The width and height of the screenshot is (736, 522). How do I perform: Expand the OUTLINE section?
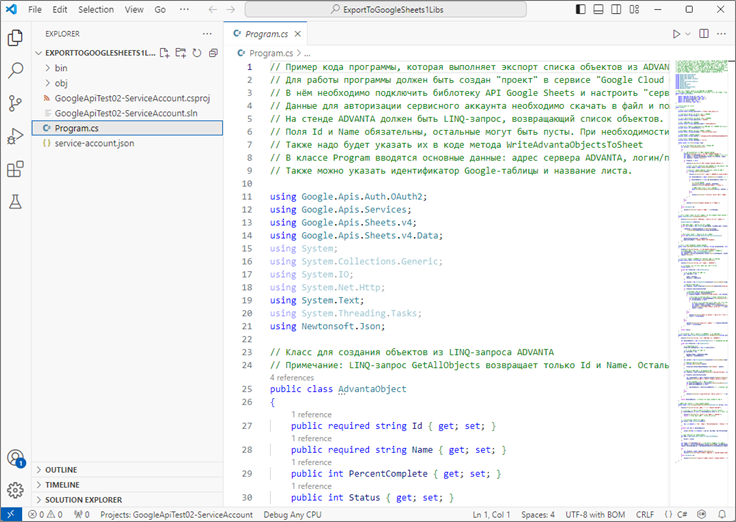tap(127, 470)
